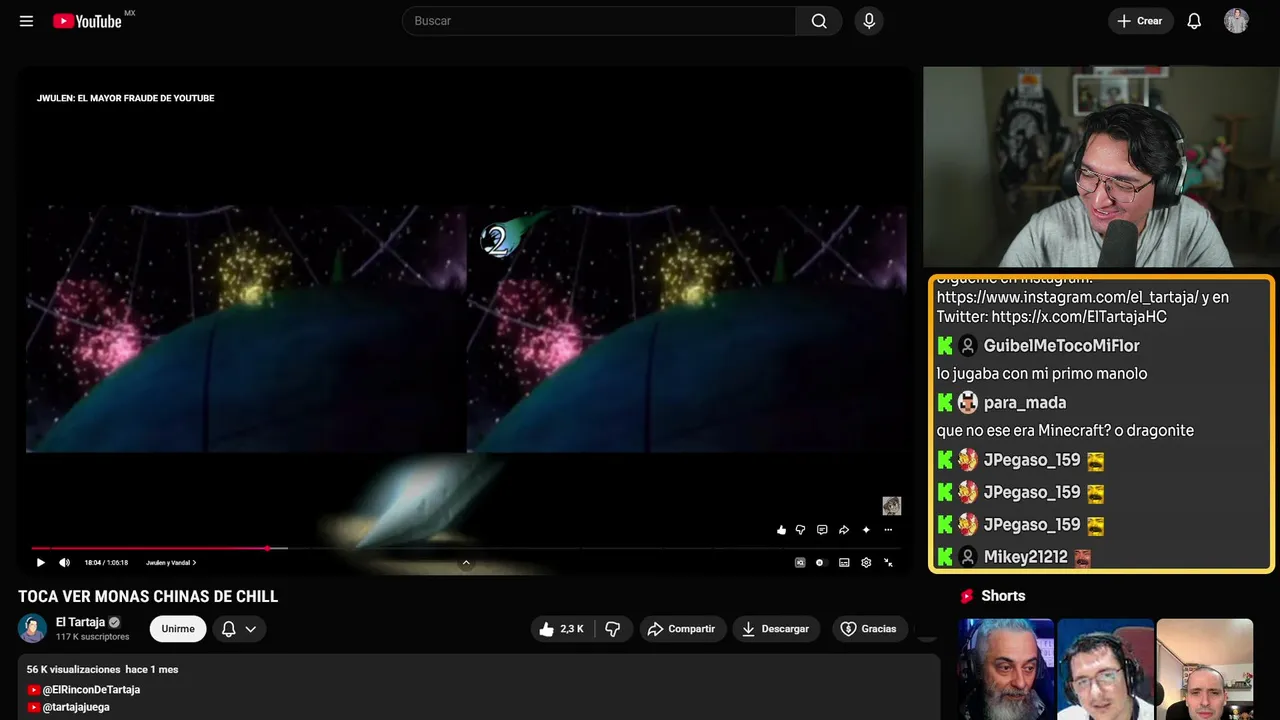Open the YouTube guide hamburger menu
The height and width of the screenshot is (720, 1280).
coord(26,21)
